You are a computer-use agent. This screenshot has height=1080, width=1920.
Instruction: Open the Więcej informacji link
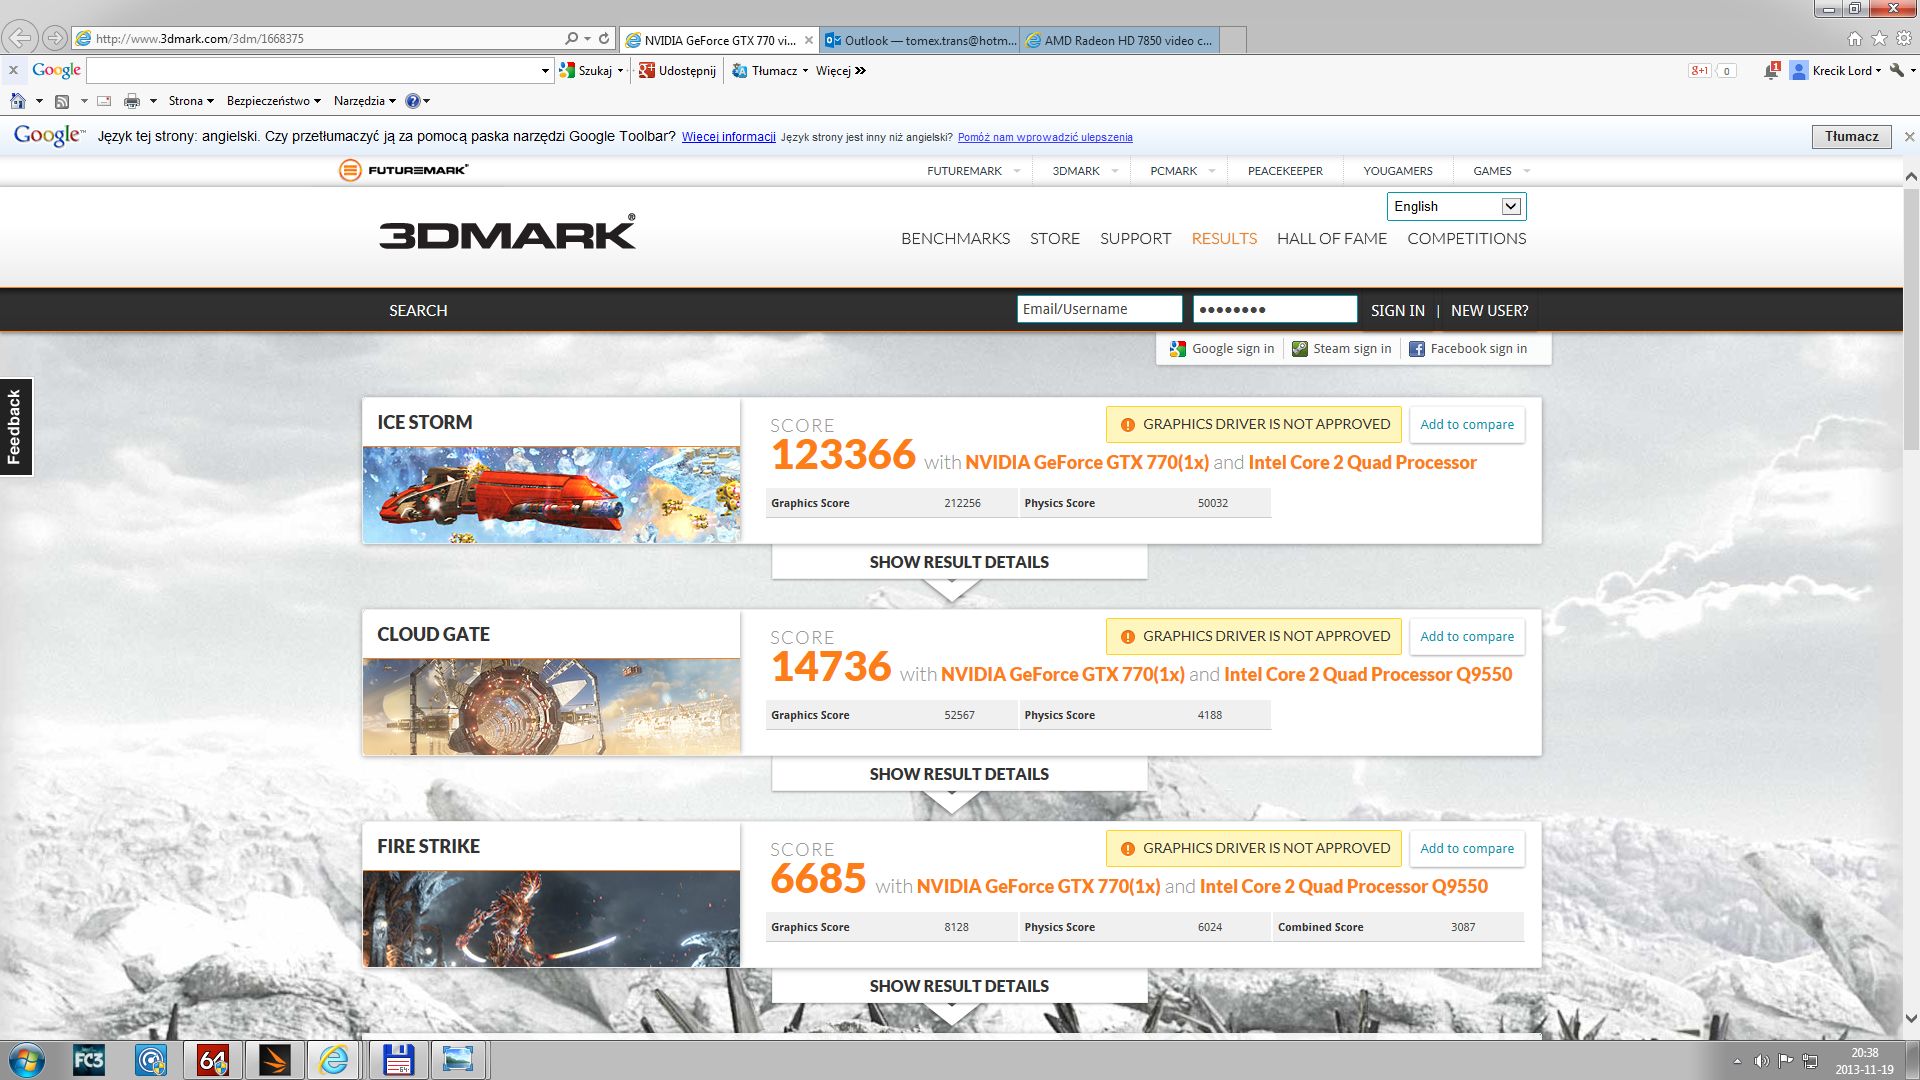pos(728,137)
